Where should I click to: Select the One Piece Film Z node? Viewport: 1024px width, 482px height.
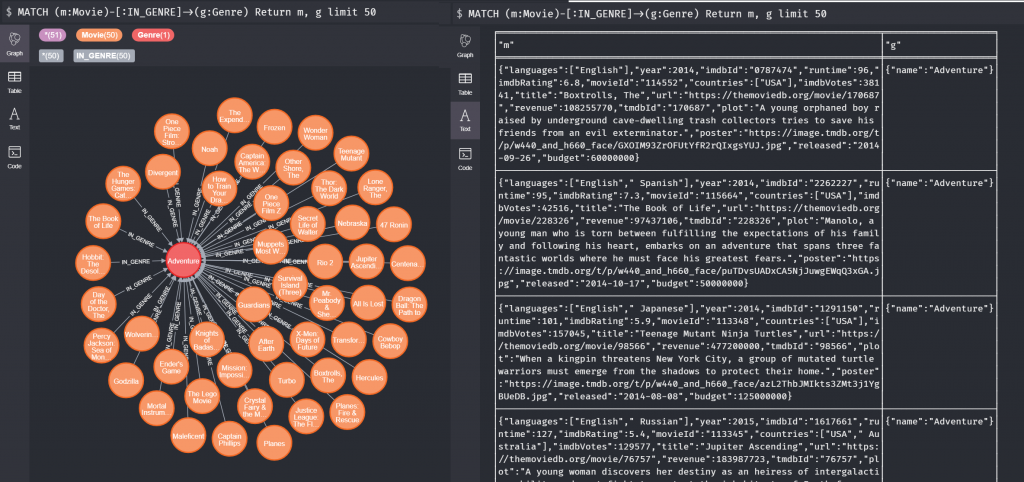click(271, 202)
